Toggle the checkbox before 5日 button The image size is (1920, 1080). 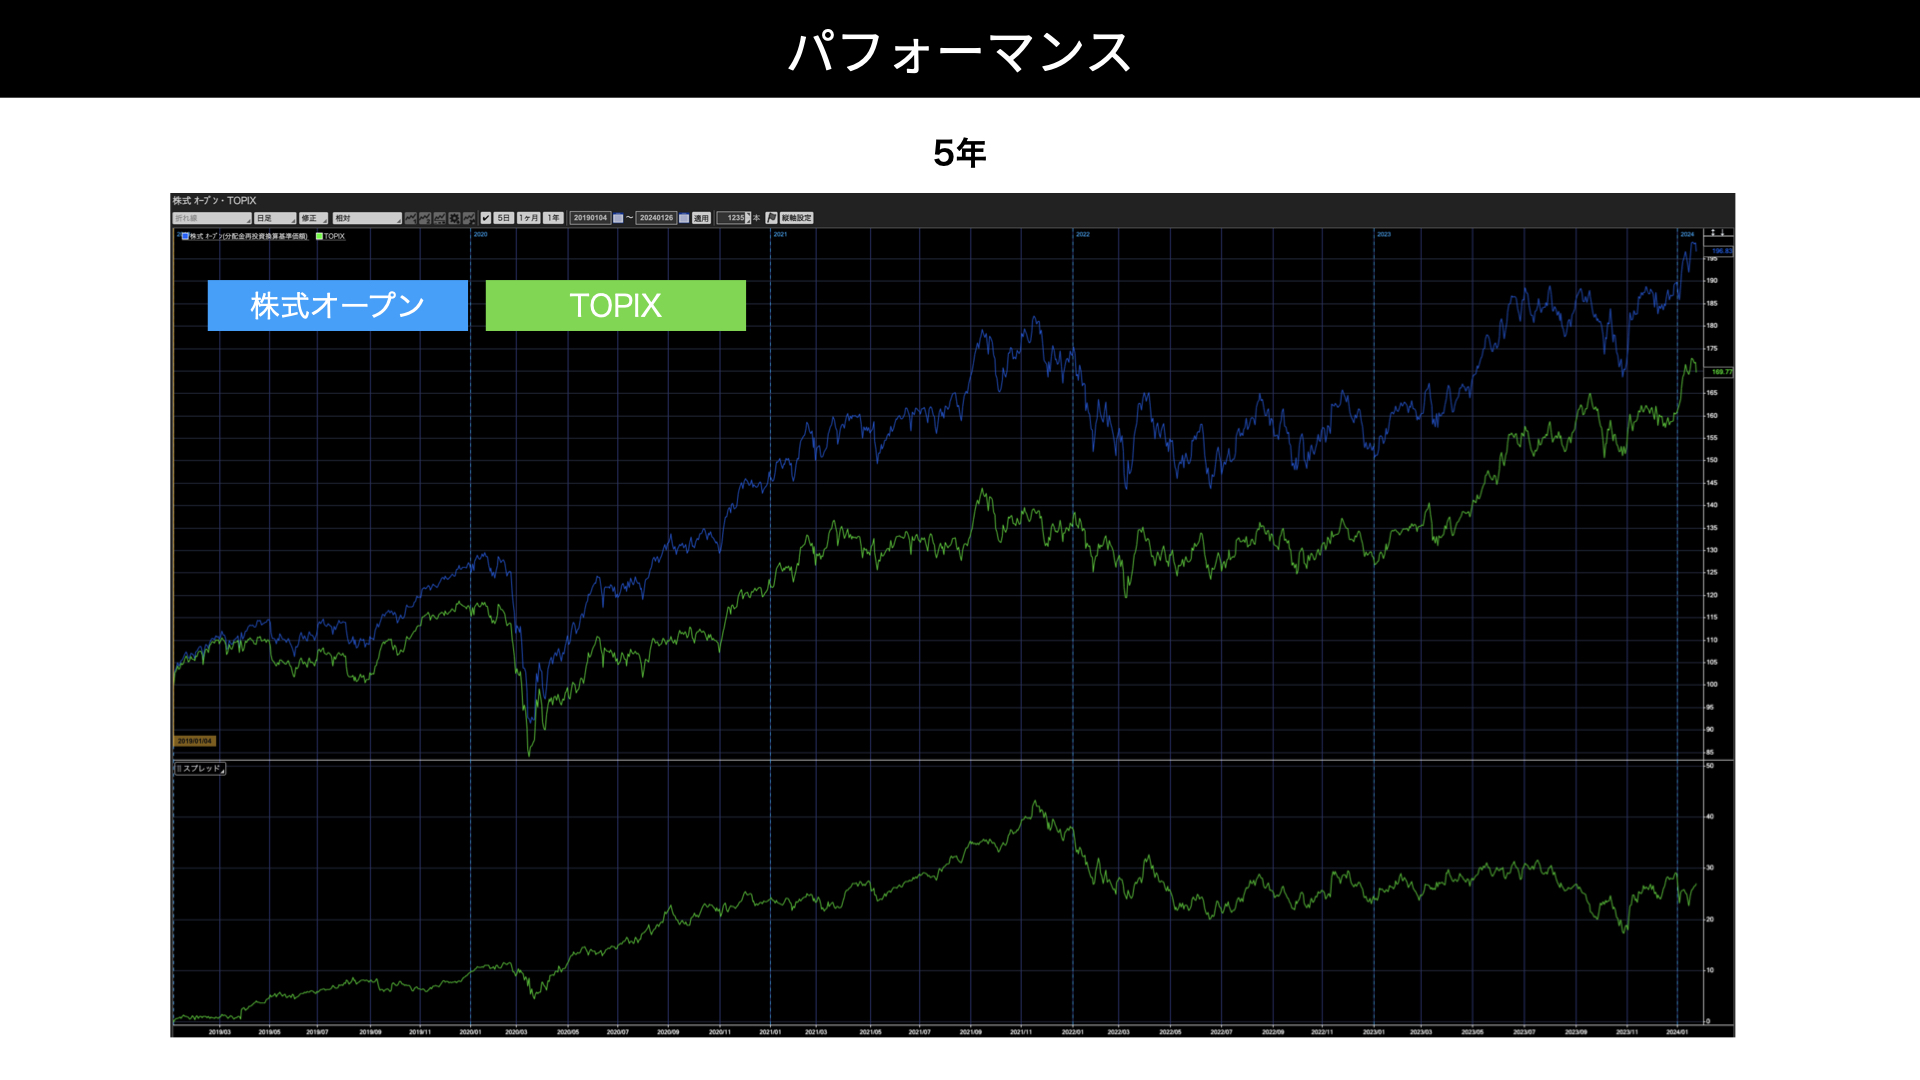(x=486, y=218)
